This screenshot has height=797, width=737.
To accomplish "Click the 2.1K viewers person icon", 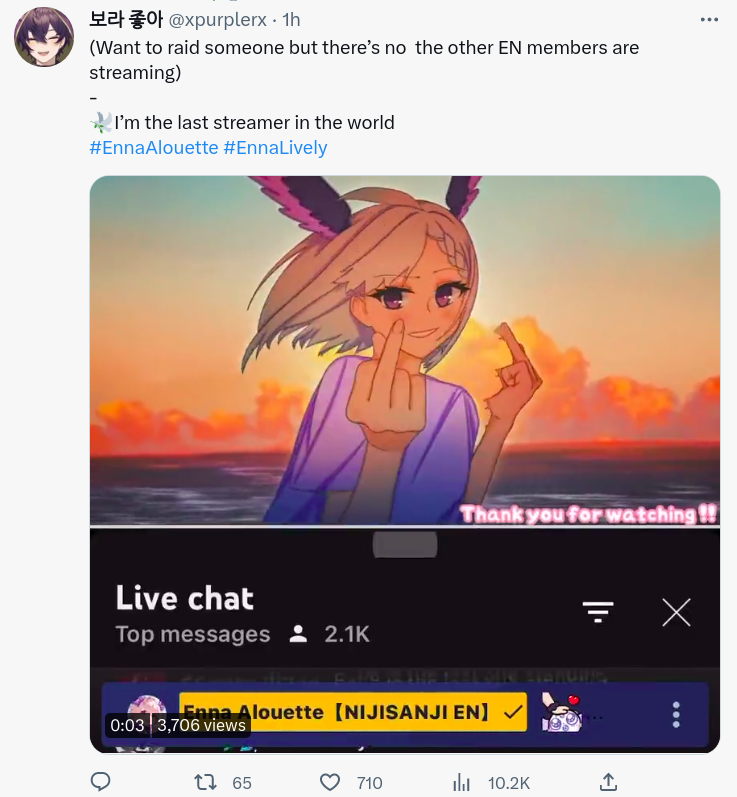I will pyautogui.click(x=298, y=634).
